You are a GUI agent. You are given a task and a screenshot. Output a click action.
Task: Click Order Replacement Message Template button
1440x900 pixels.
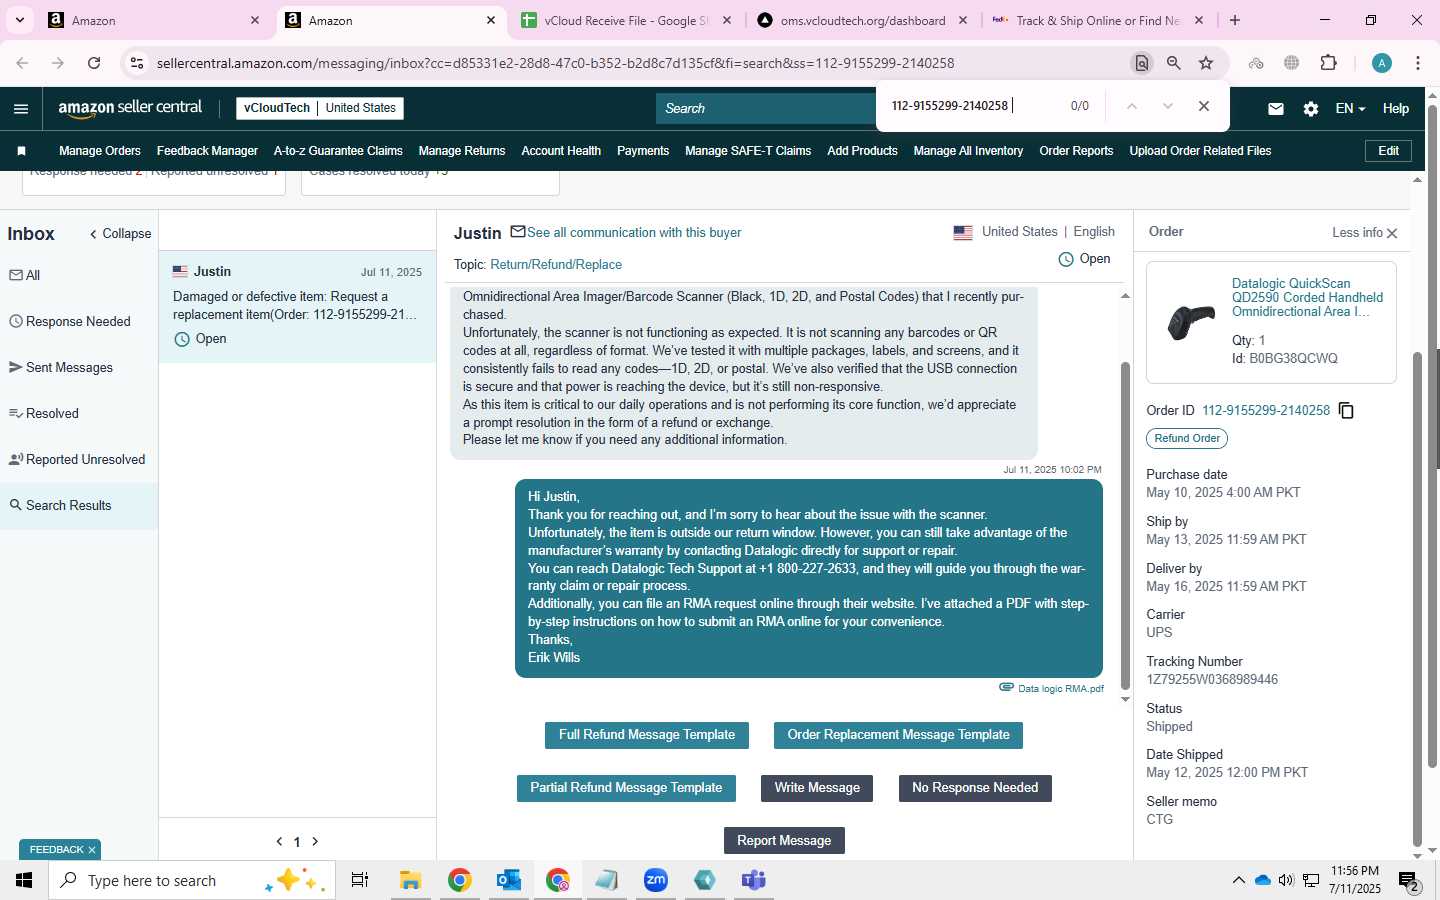coord(898,735)
